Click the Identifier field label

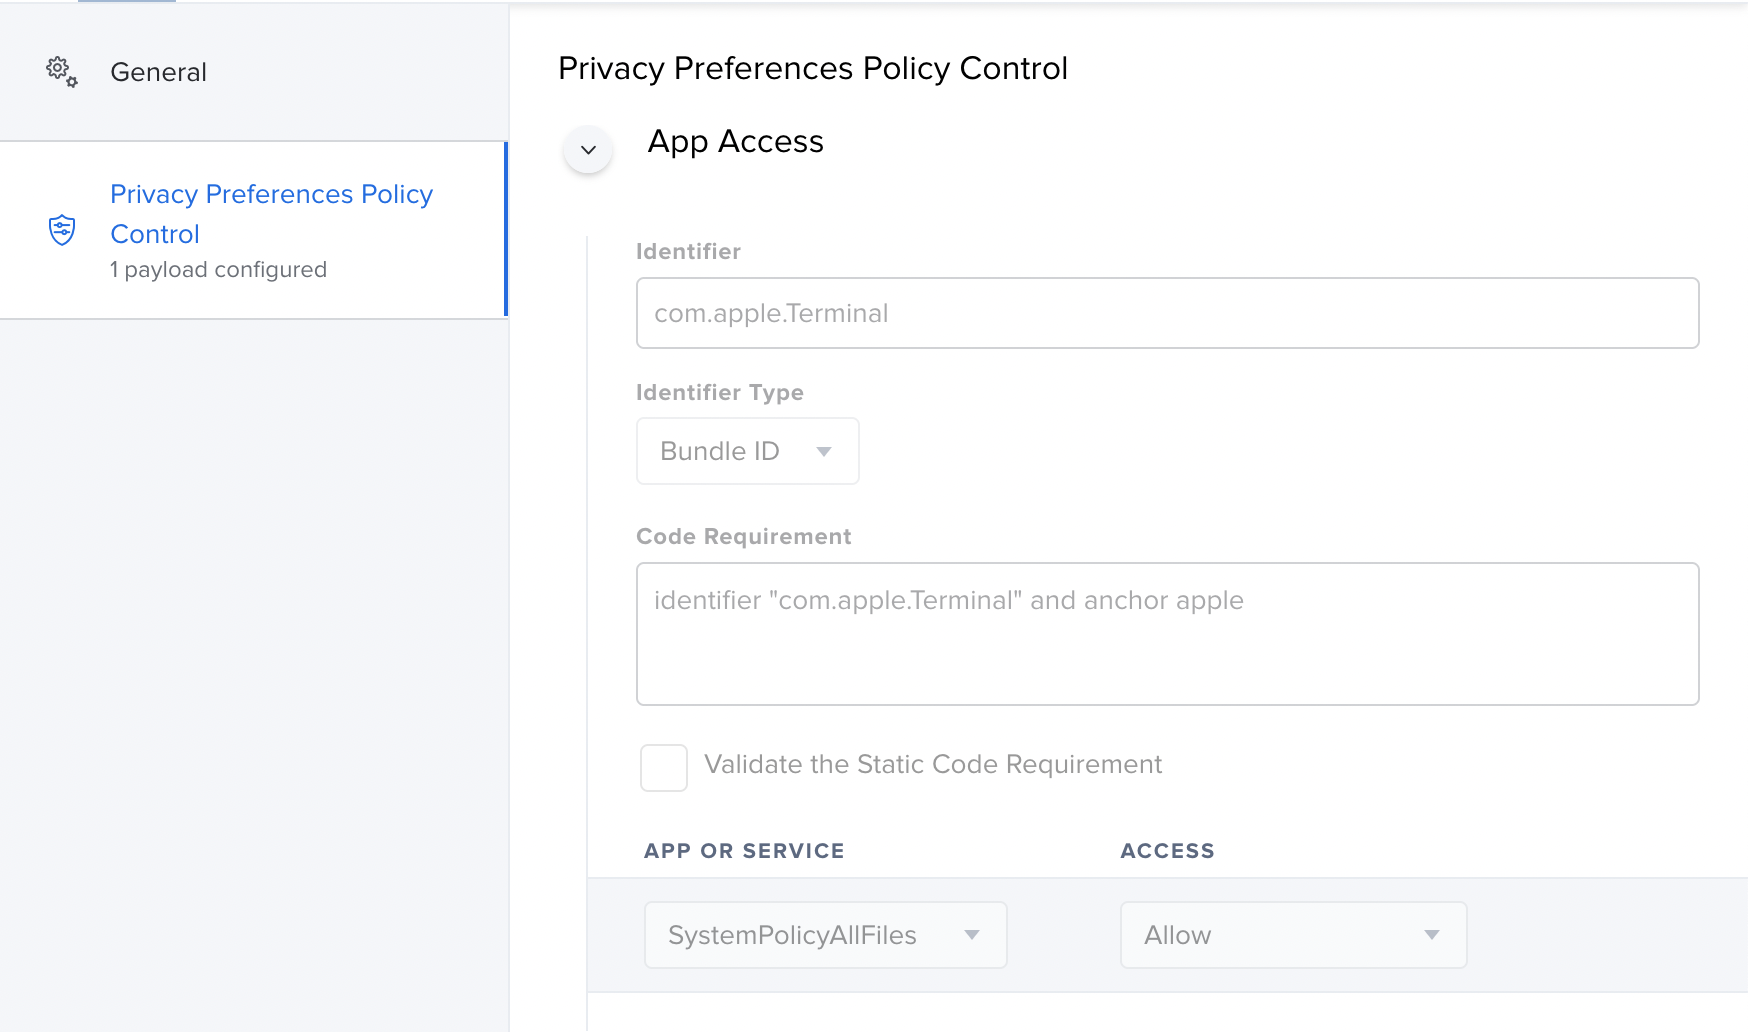[x=688, y=252]
